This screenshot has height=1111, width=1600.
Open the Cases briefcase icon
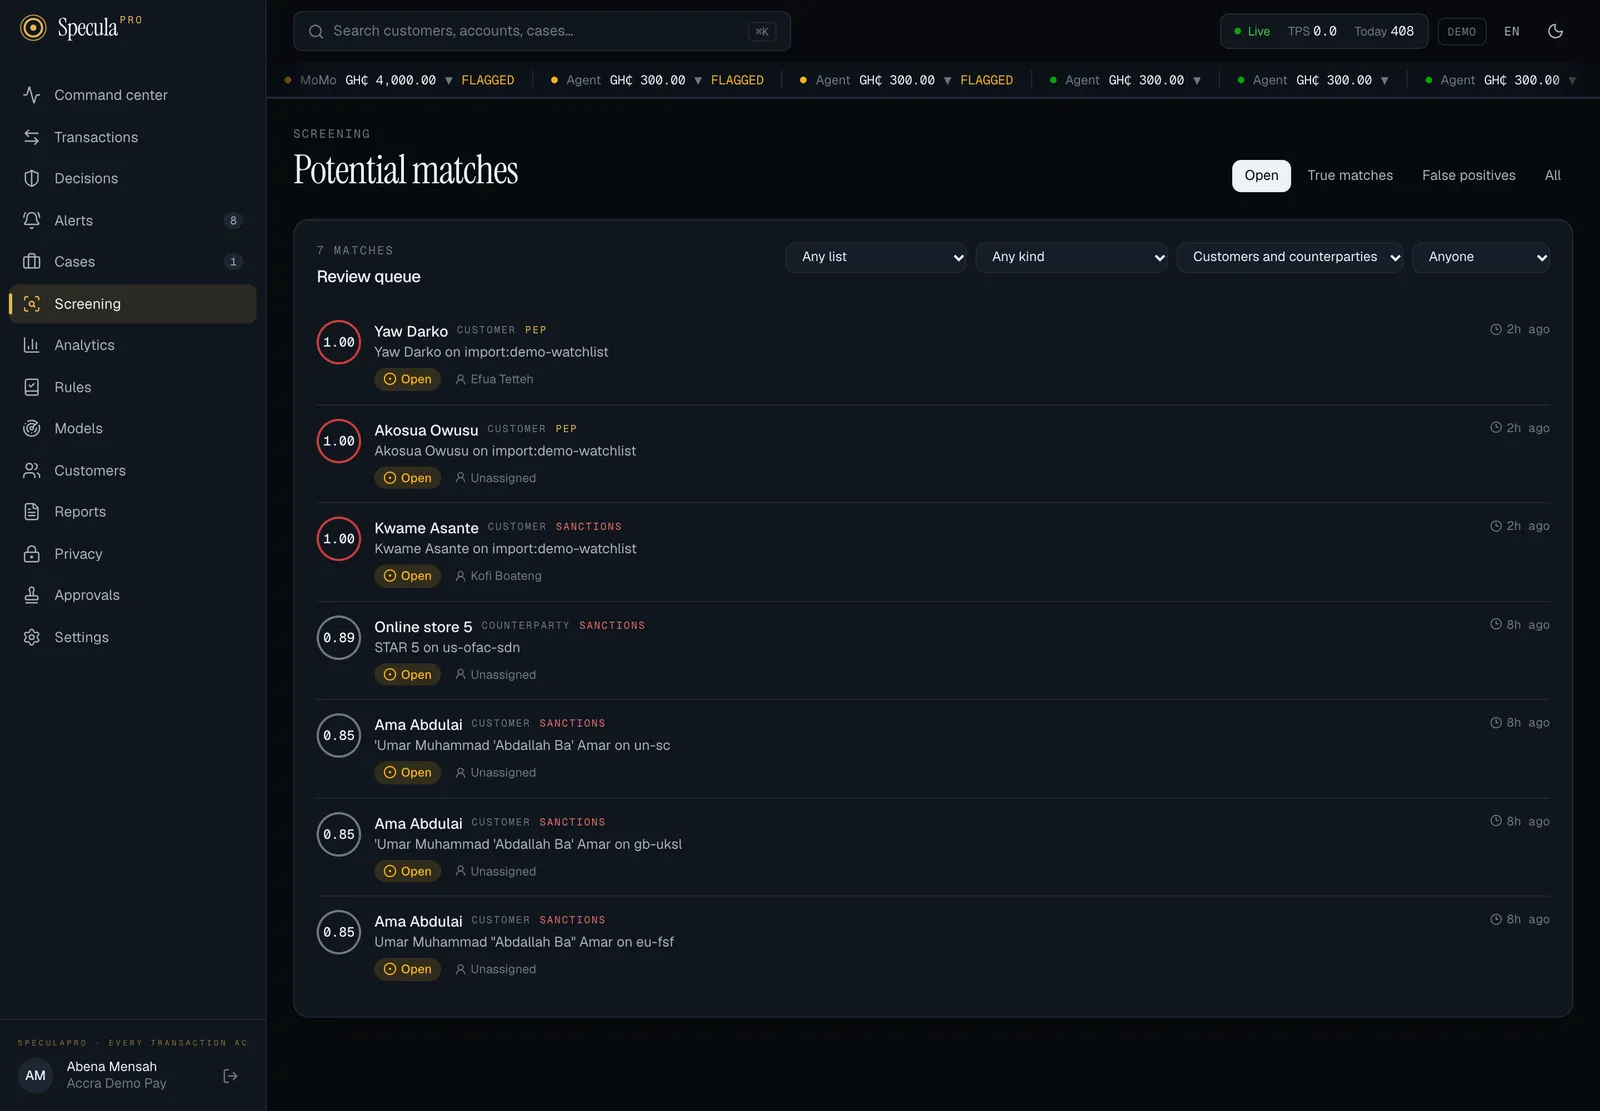(32, 262)
